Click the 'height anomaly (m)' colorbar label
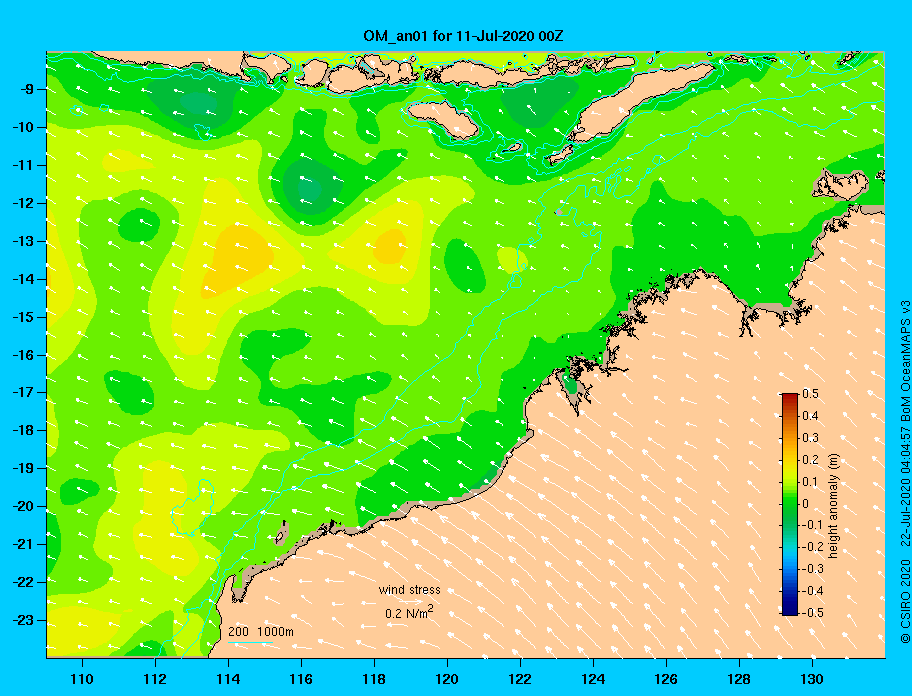 point(833,506)
